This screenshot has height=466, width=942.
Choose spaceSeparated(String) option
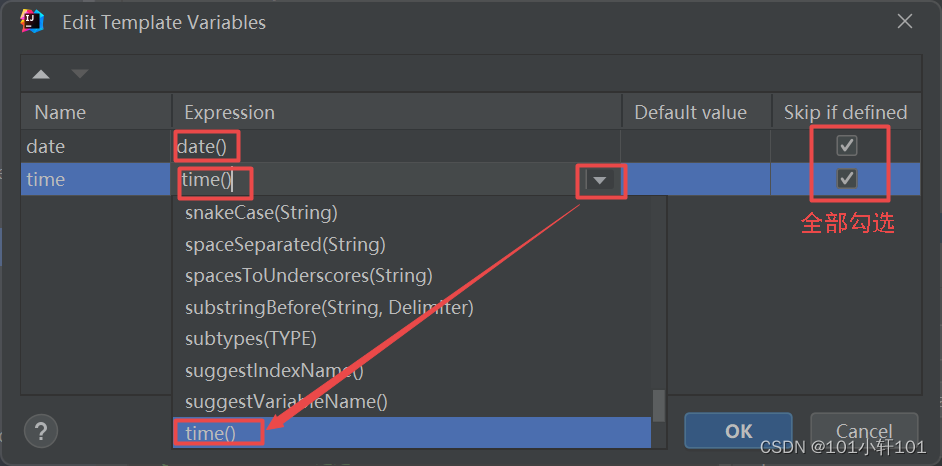click(285, 244)
